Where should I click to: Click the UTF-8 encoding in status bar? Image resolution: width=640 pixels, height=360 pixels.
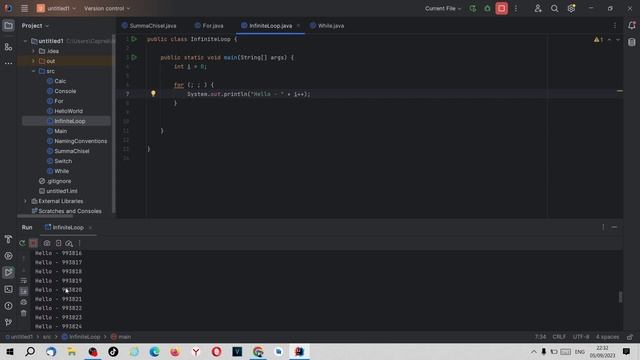581,337
